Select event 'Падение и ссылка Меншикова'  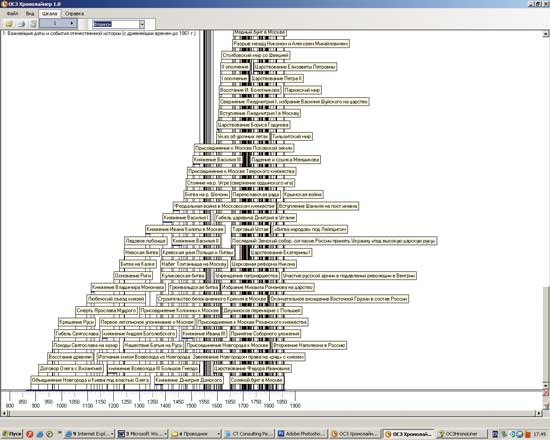[285, 159]
